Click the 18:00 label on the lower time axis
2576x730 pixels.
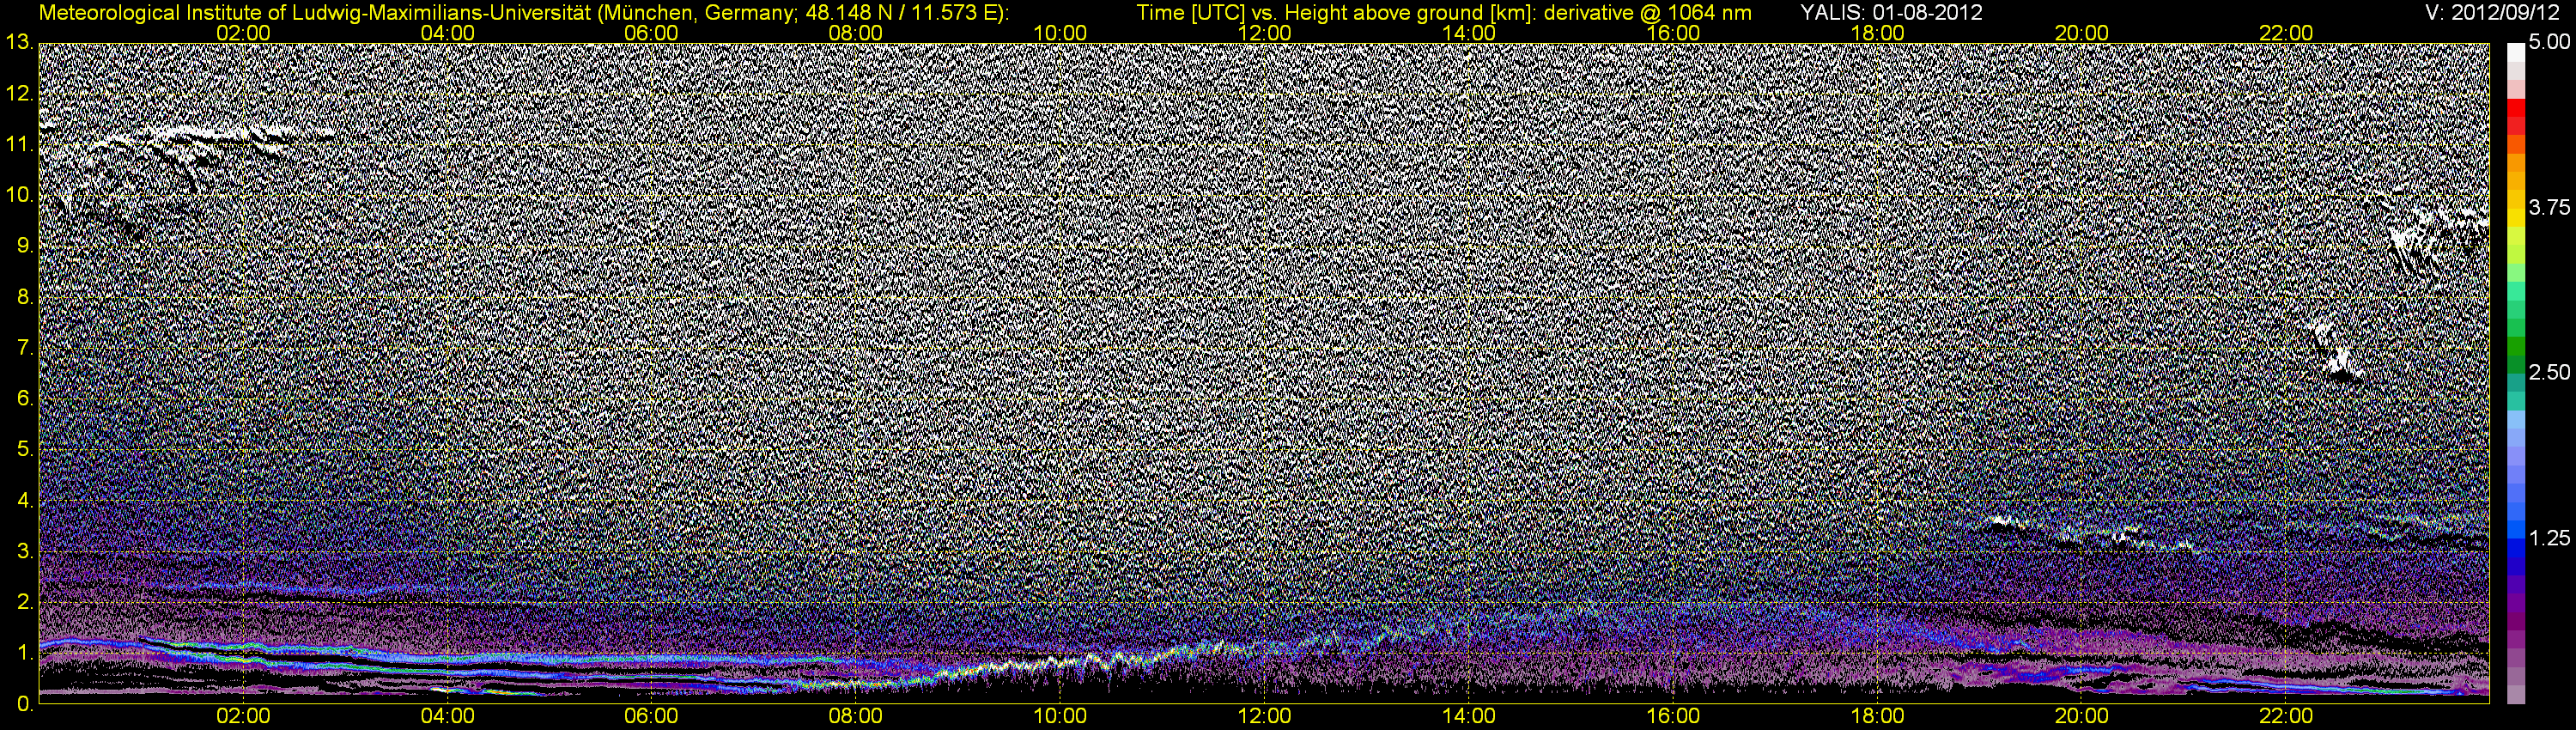click(1877, 717)
